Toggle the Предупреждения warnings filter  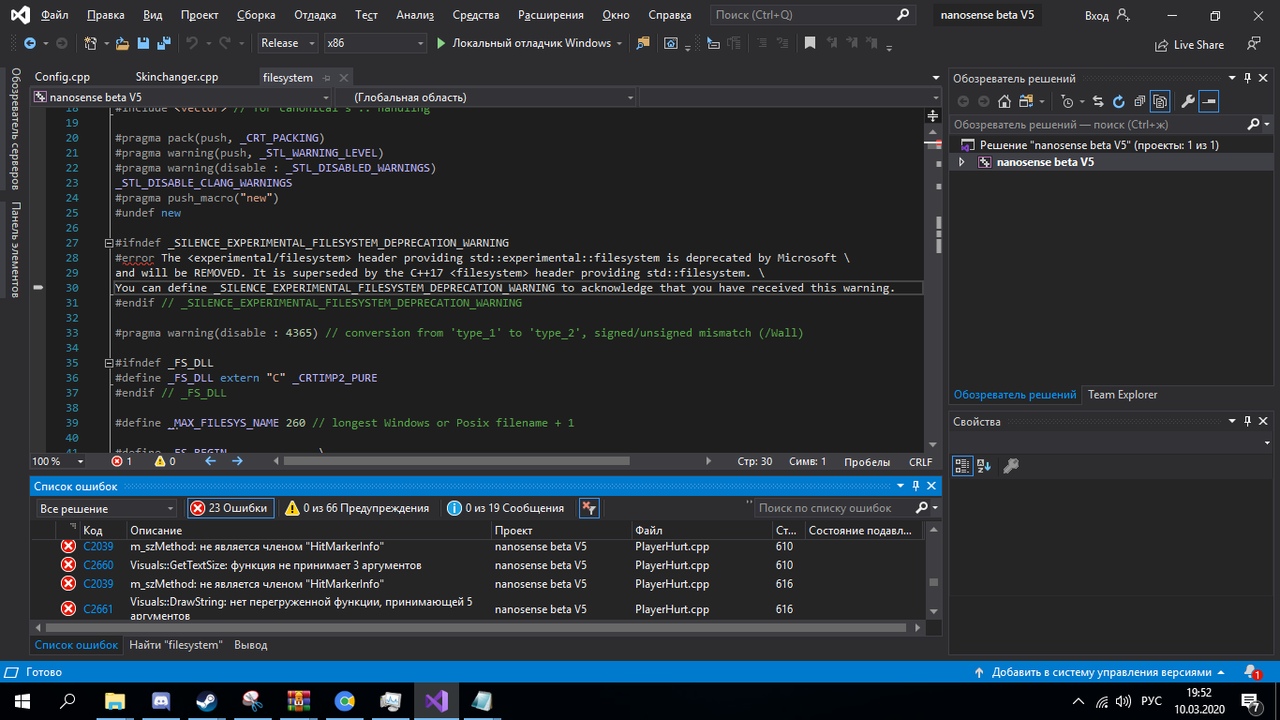point(357,508)
